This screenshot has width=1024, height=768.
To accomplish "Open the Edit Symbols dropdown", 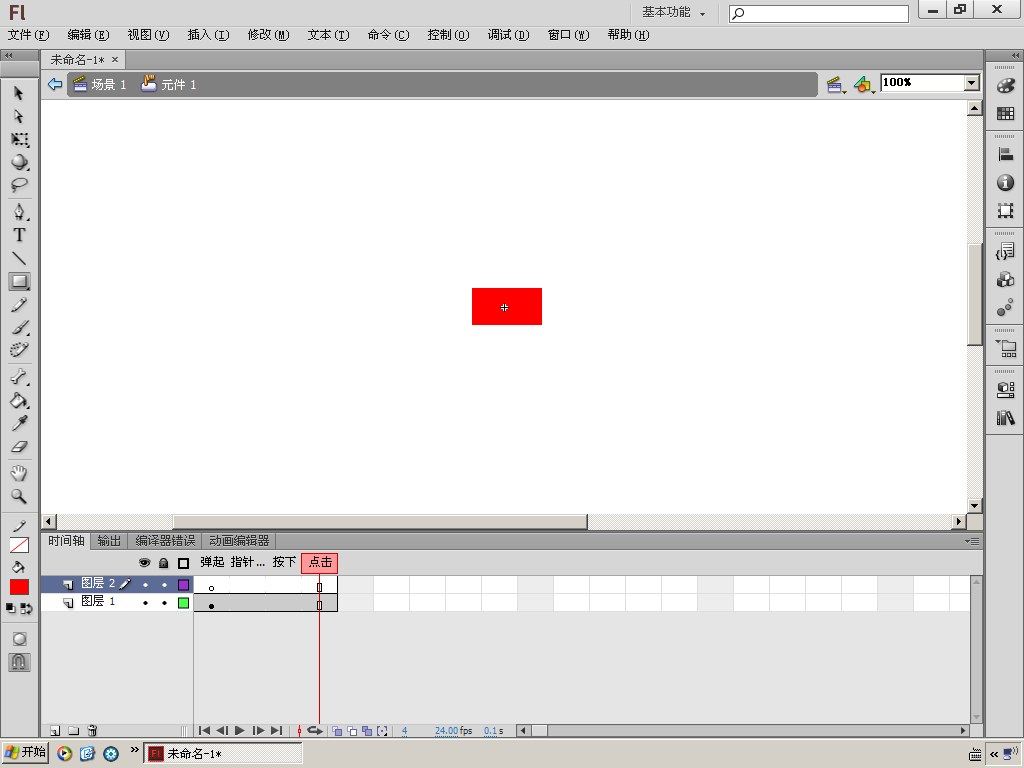I will 864,84.
